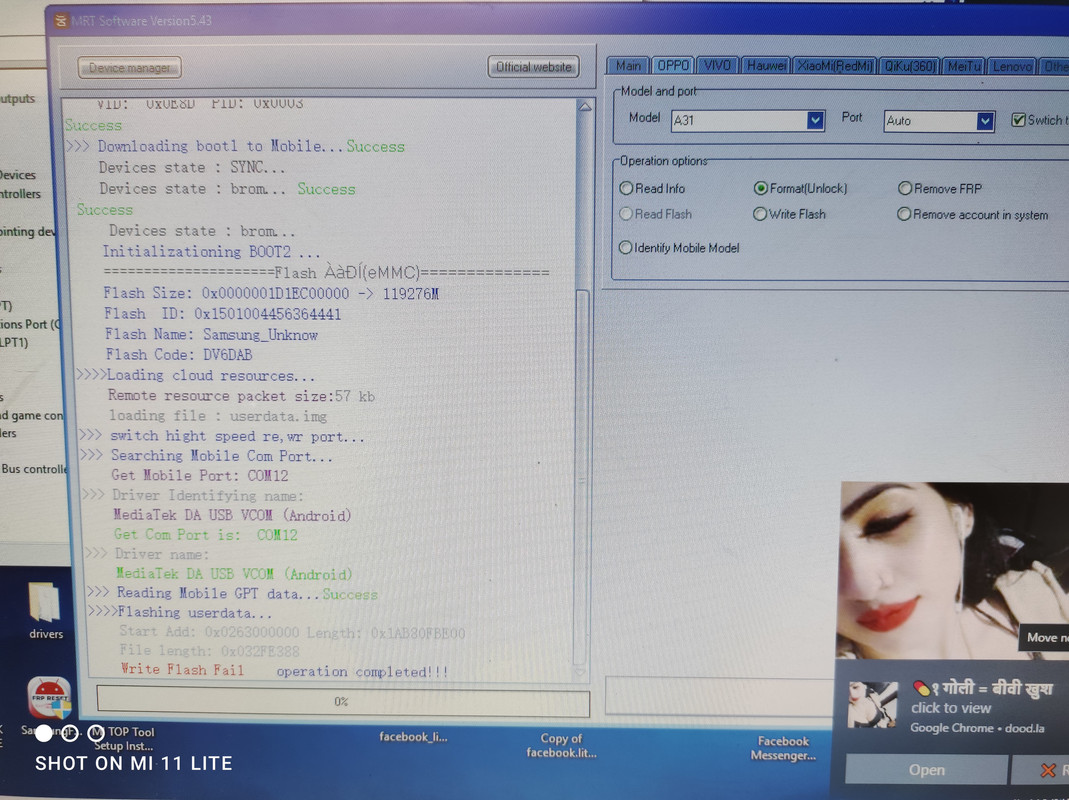Open the TOP Tool Setup installer shortcut
The image size is (1069, 800).
(x=123, y=739)
